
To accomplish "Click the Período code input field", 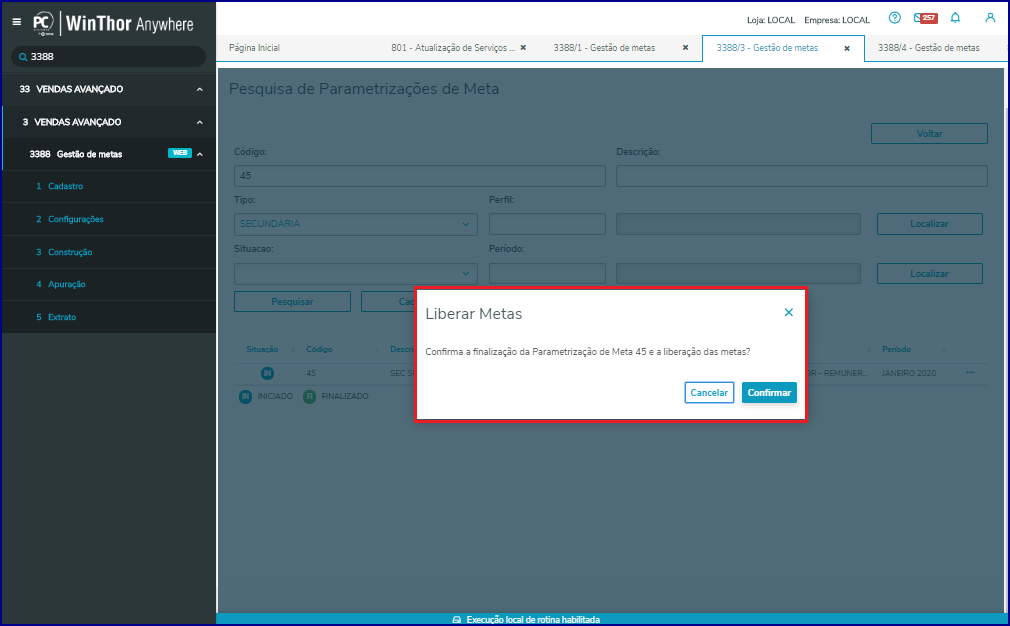I will tap(547, 274).
